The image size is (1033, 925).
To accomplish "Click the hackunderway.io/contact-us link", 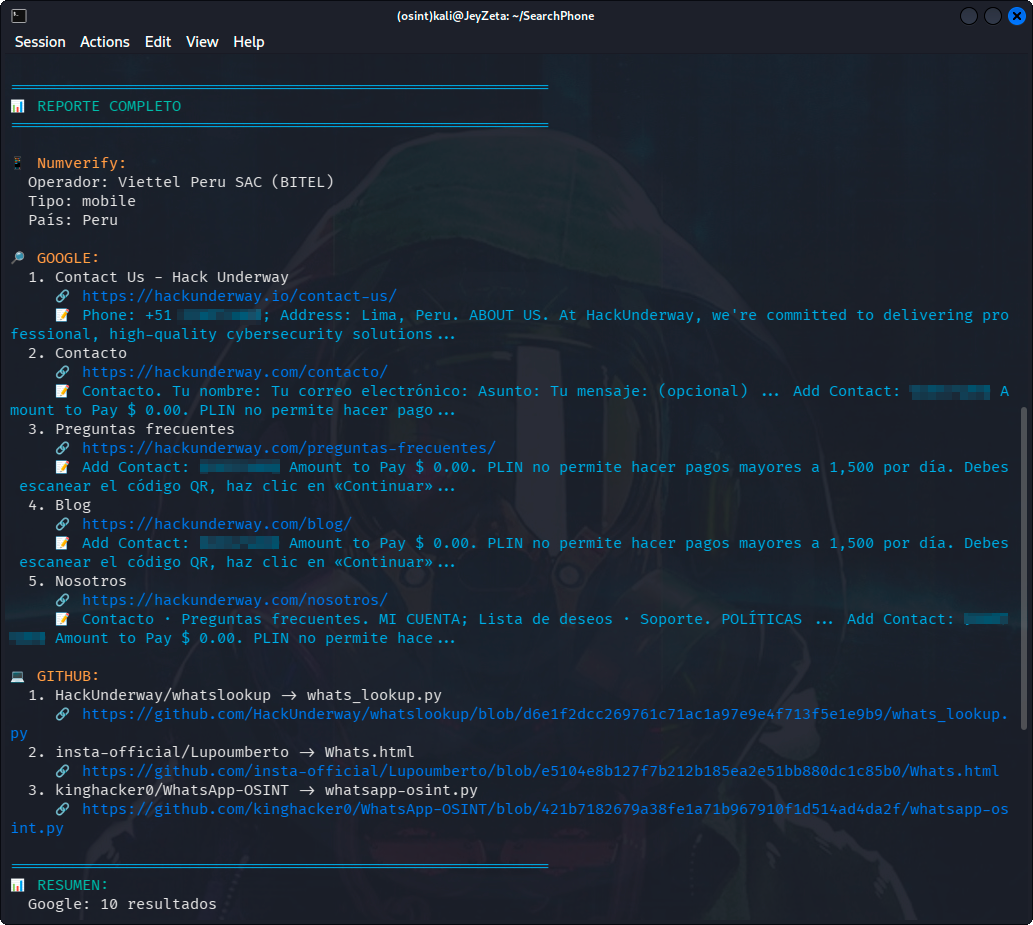I will point(239,296).
